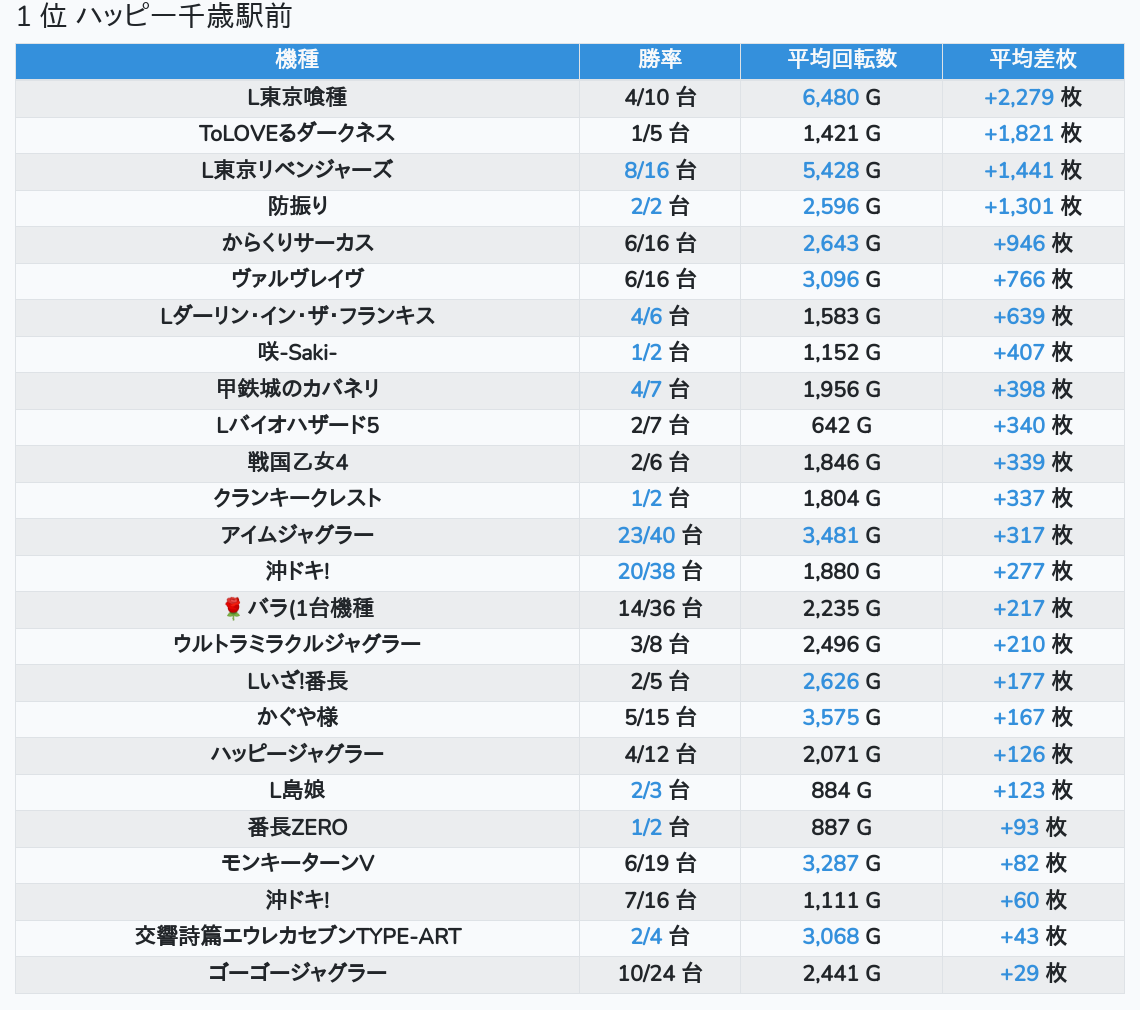Pick 'Lダーリン･イン･ザ･フランキス' from the list
Screen dimensions: 1140x1010
click(297, 316)
